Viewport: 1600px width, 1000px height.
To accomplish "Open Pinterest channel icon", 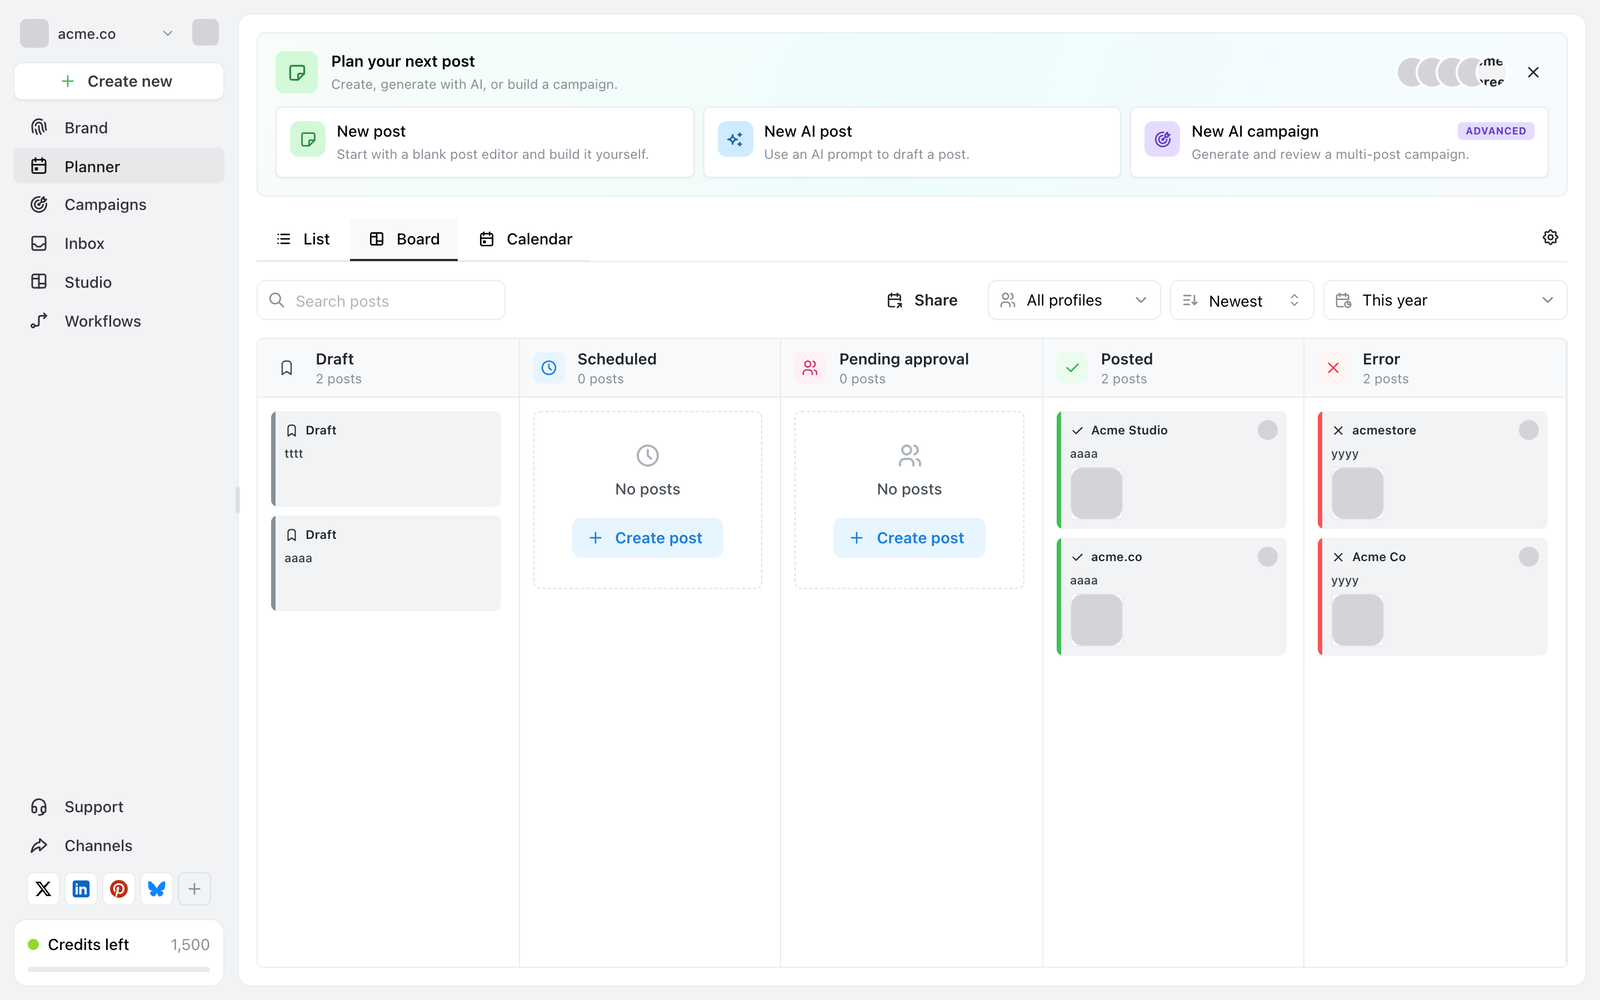I will (x=119, y=889).
